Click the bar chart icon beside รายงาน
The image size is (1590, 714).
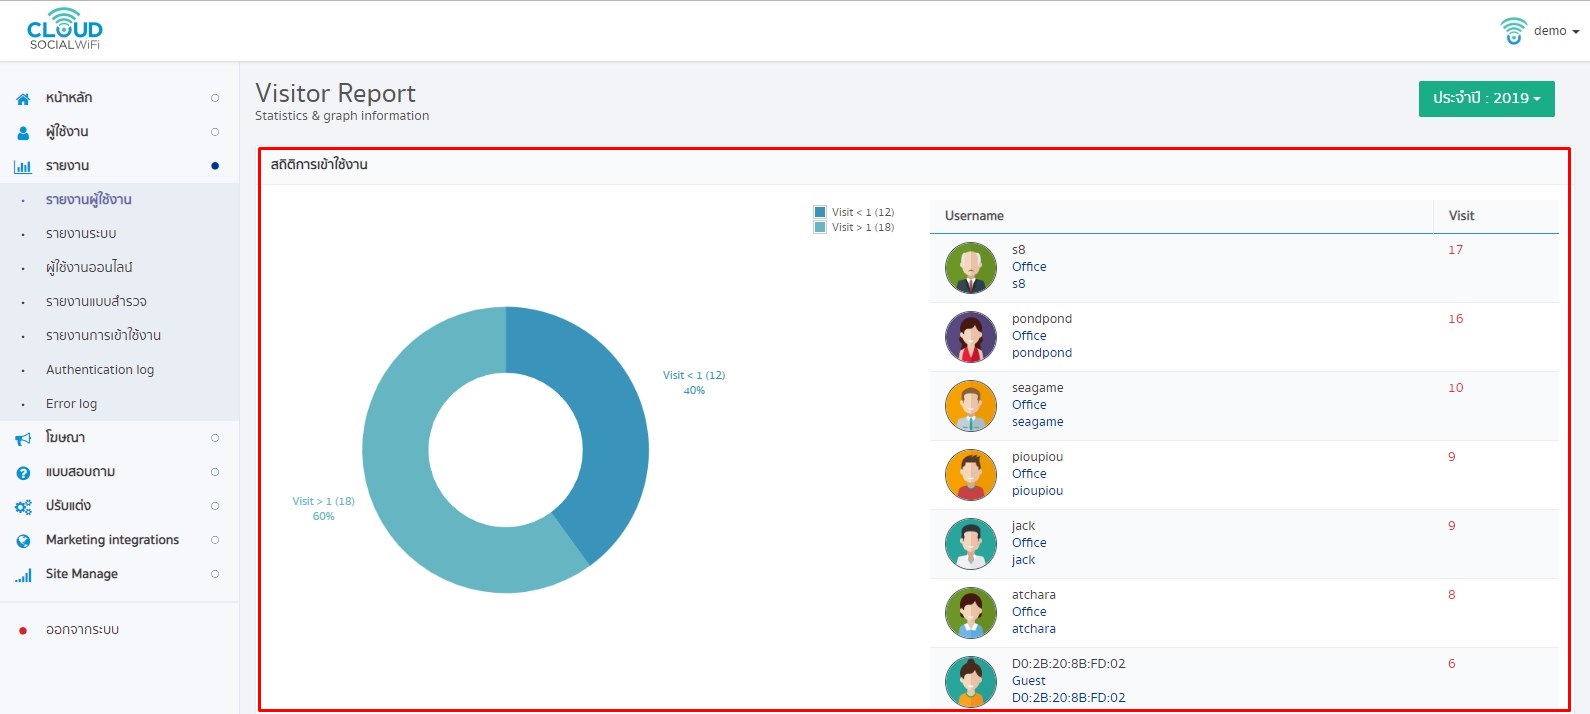tap(23, 166)
